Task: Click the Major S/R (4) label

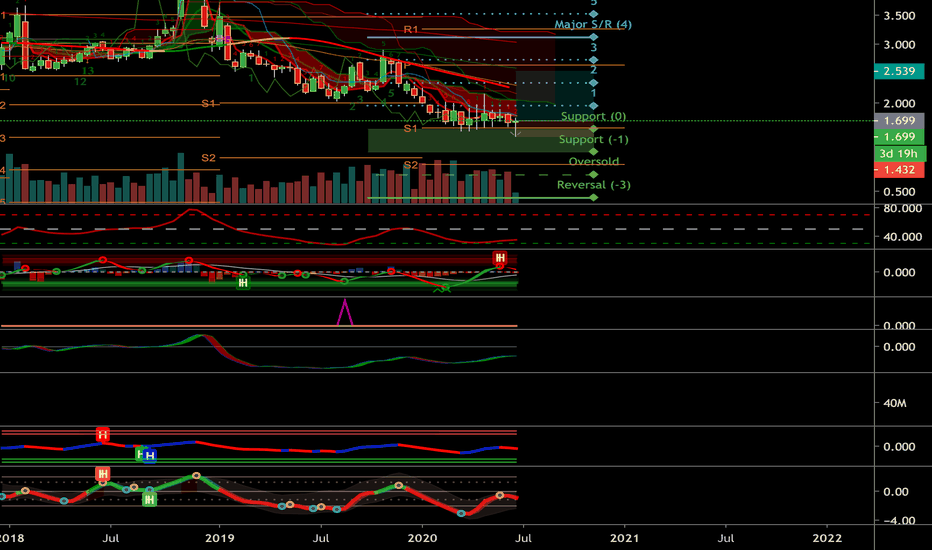Action: [593, 24]
